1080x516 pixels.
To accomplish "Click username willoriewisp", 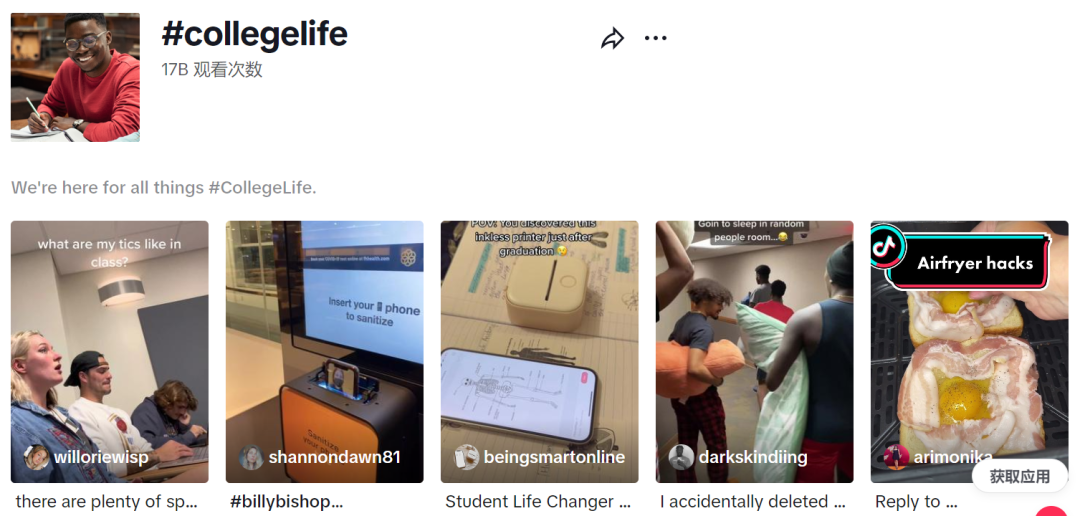I will point(101,457).
